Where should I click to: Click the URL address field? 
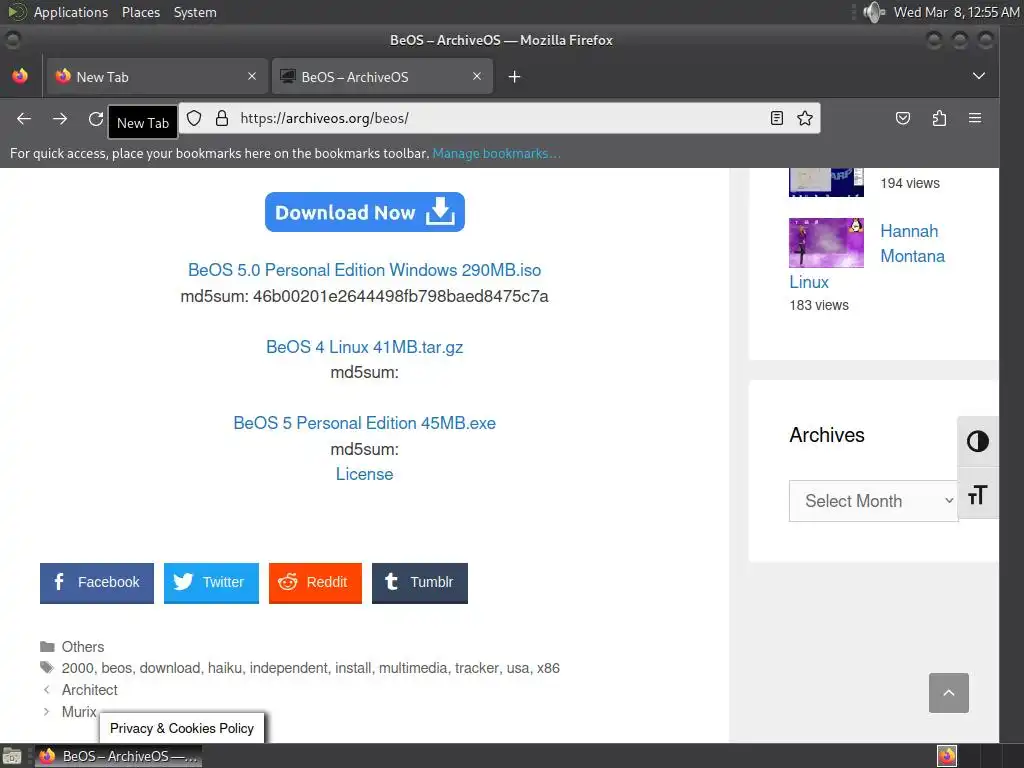coord(500,118)
